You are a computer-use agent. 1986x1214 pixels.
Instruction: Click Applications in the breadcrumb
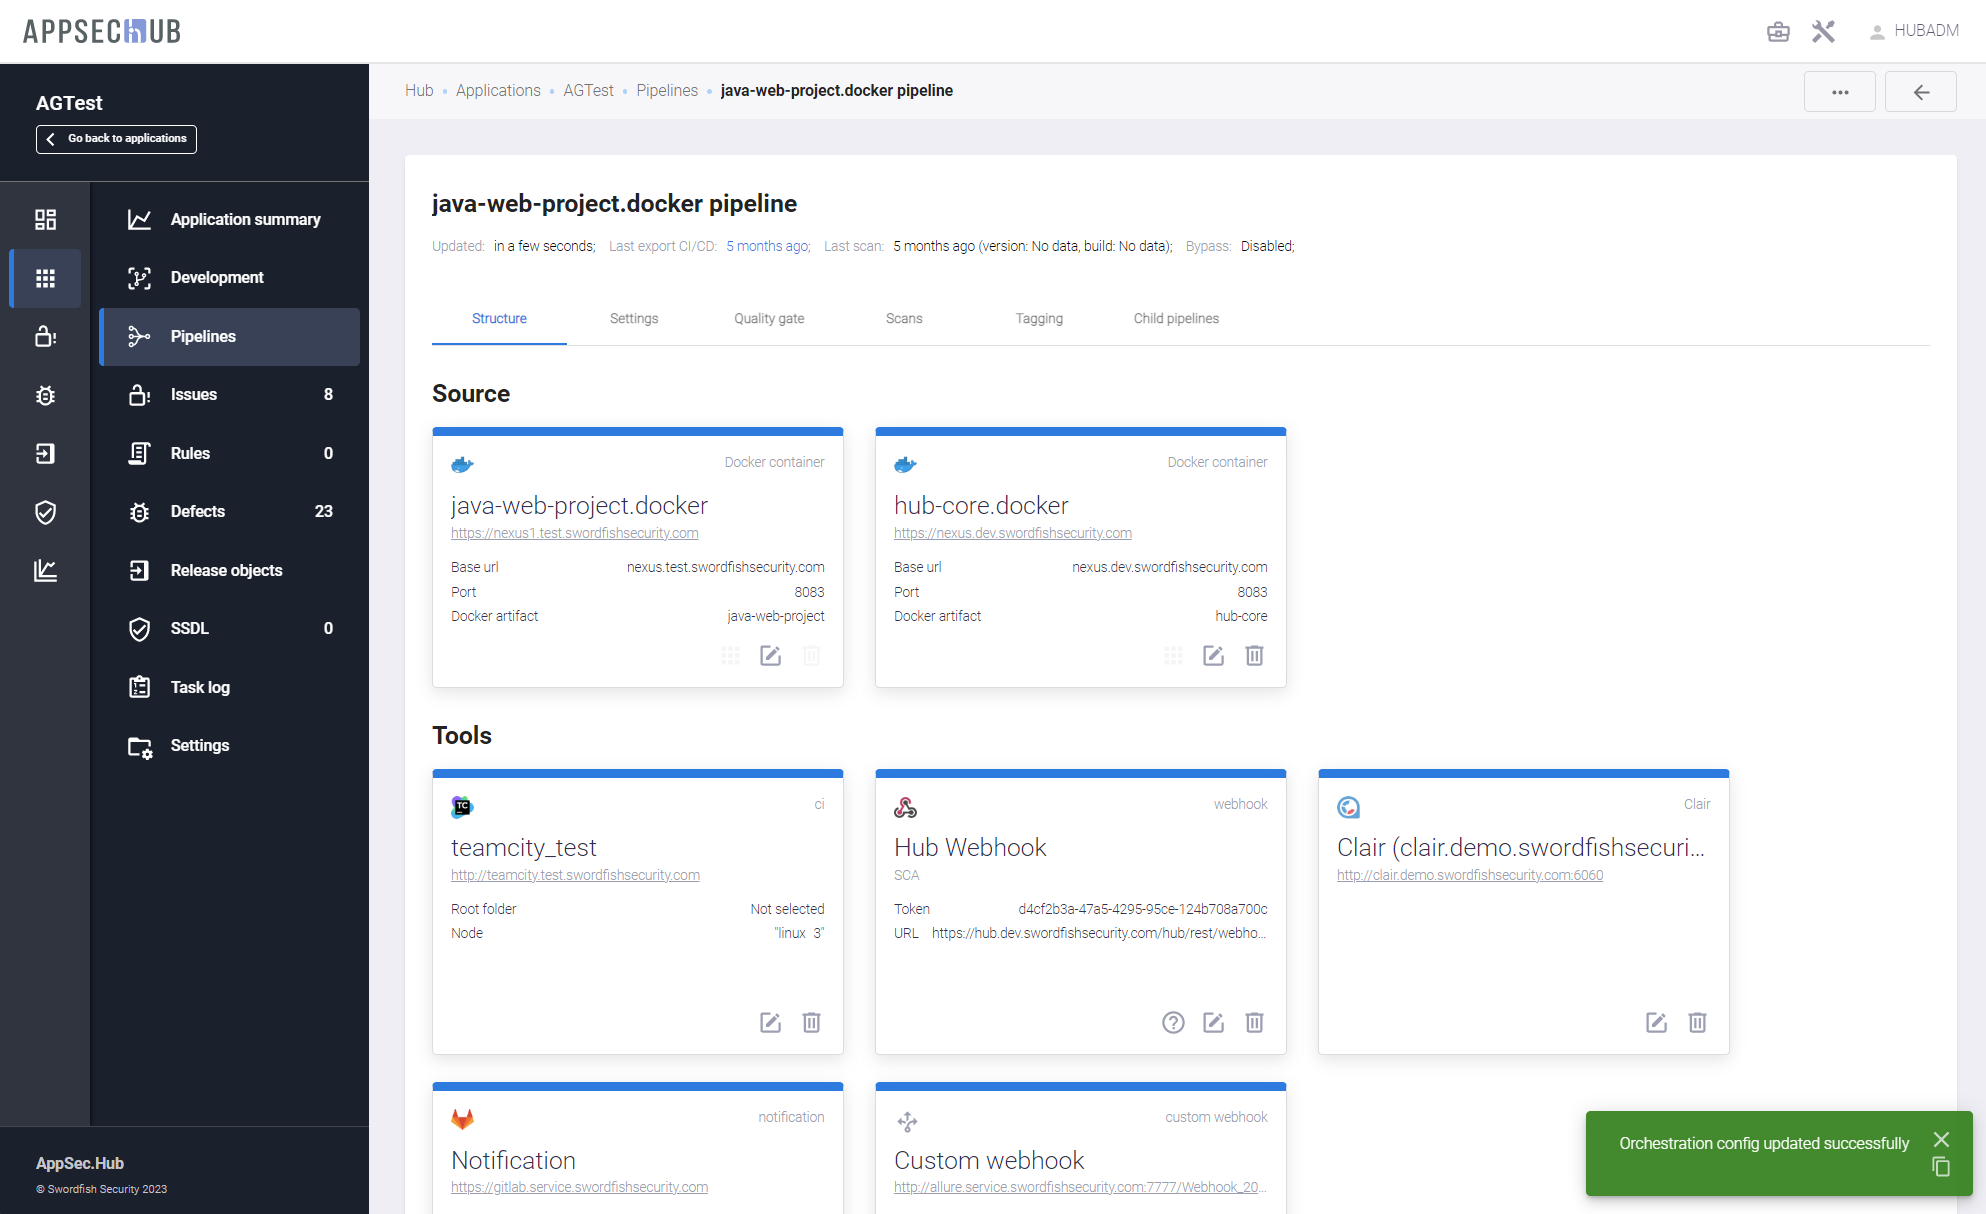(x=497, y=90)
